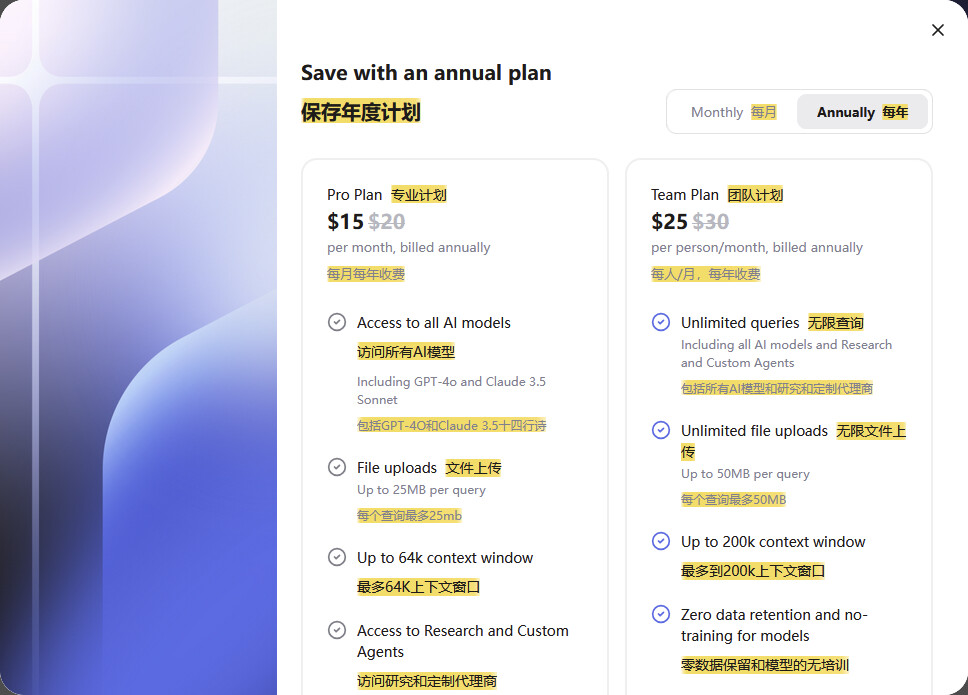This screenshot has width=968, height=695.
Task: Click checkmark for Zero data retention feature
Action: tap(661, 614)
